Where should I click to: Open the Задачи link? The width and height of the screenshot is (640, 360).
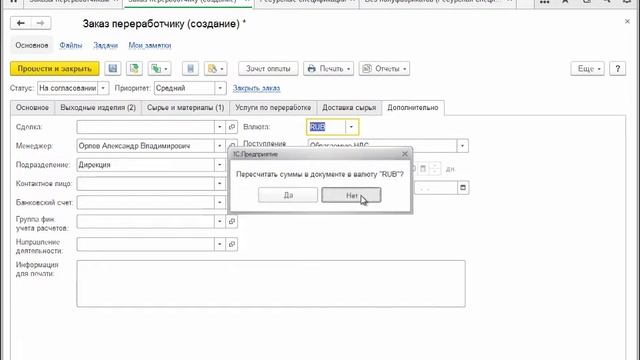105,45
